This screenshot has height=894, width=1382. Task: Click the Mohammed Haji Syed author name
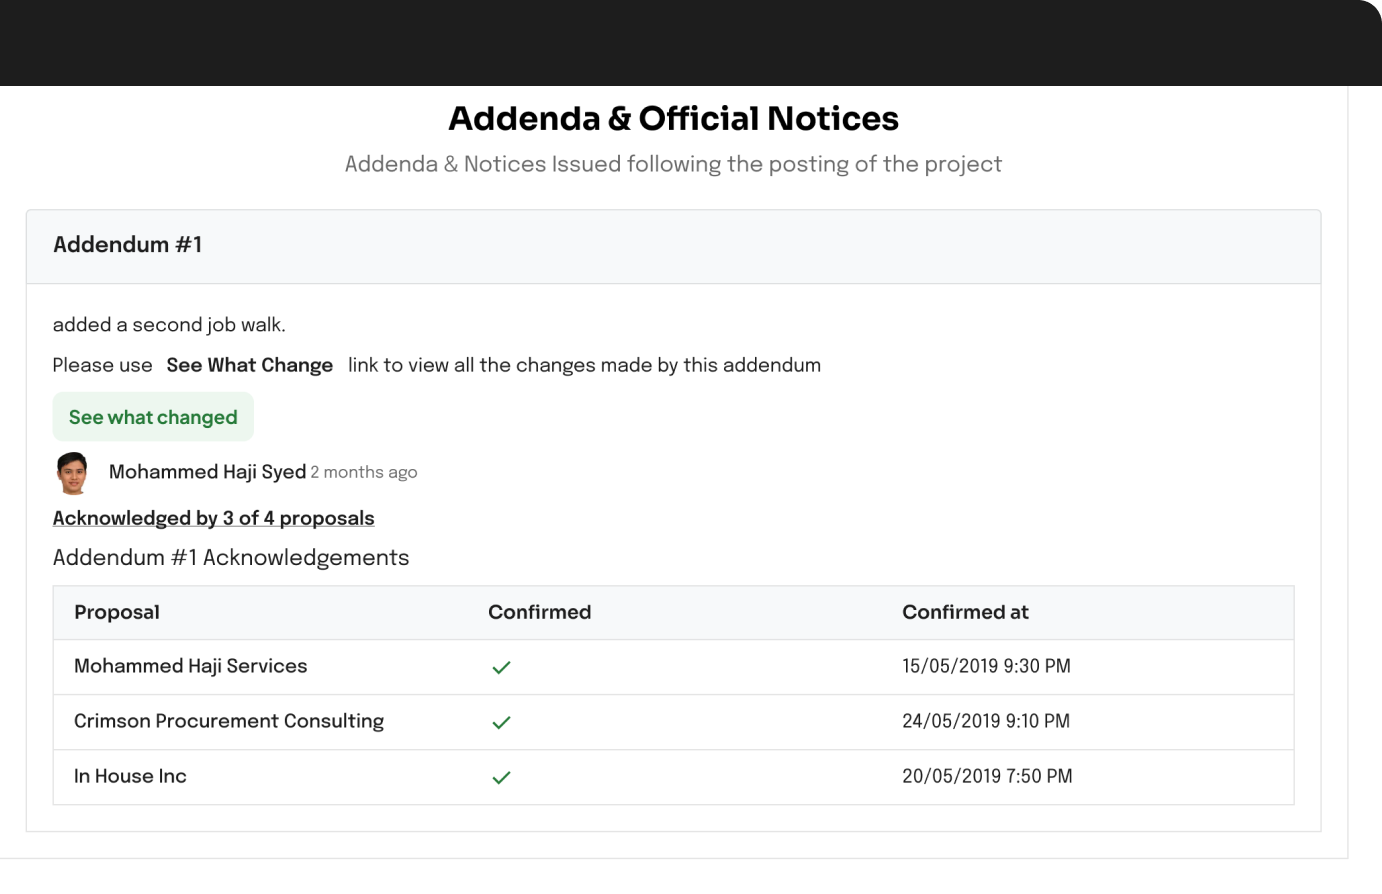pos(207,472)
